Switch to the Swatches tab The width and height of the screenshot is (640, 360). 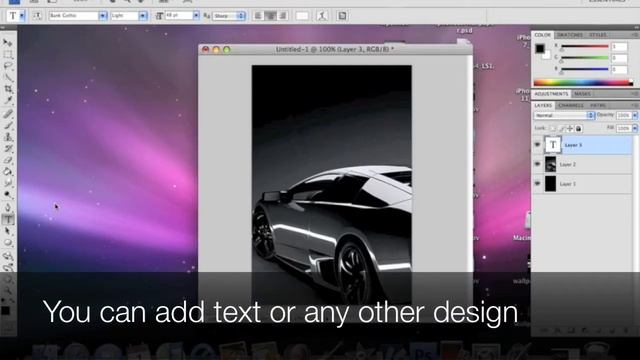point(570,35)
